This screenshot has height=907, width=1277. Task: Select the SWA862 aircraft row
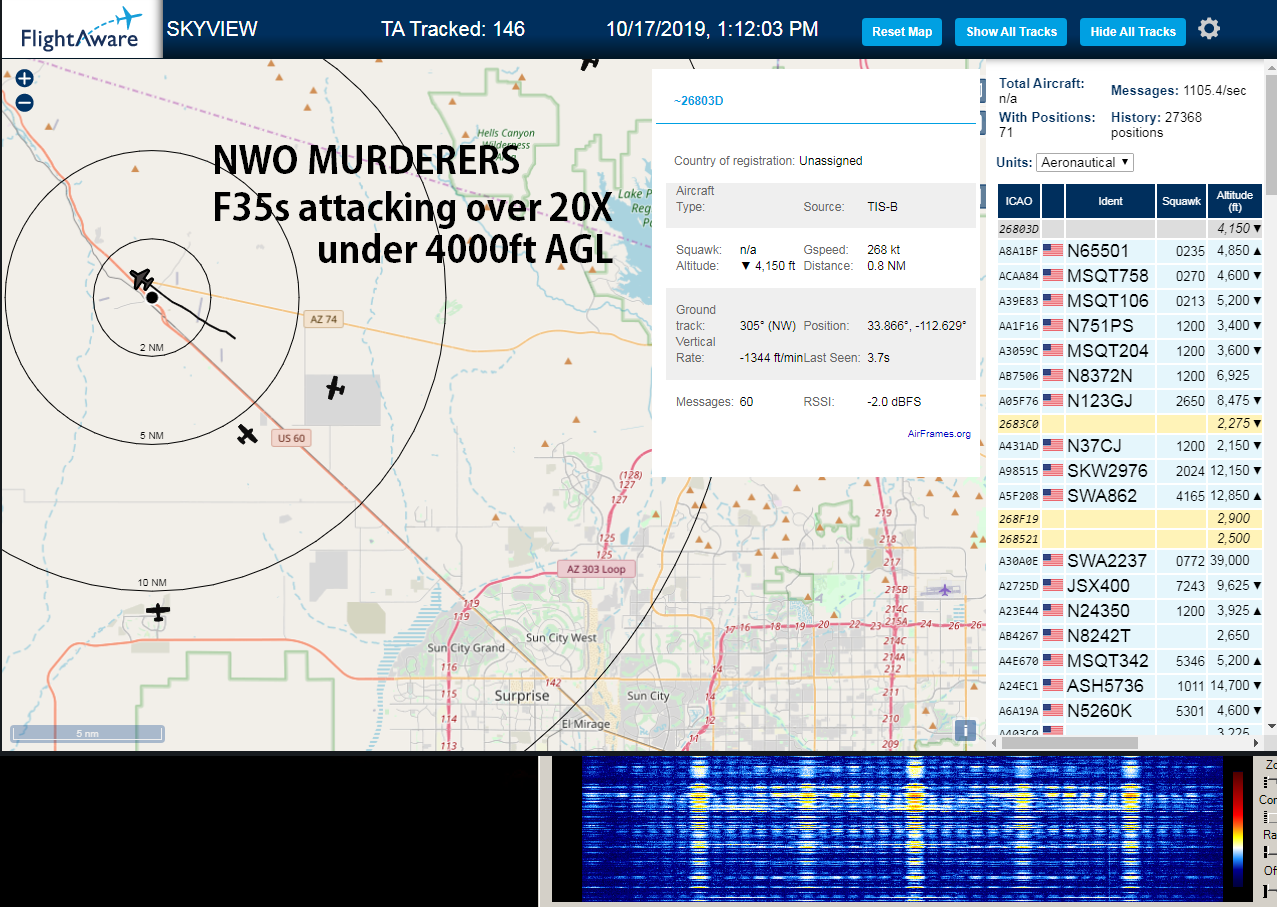click(x=1130, y=496)
